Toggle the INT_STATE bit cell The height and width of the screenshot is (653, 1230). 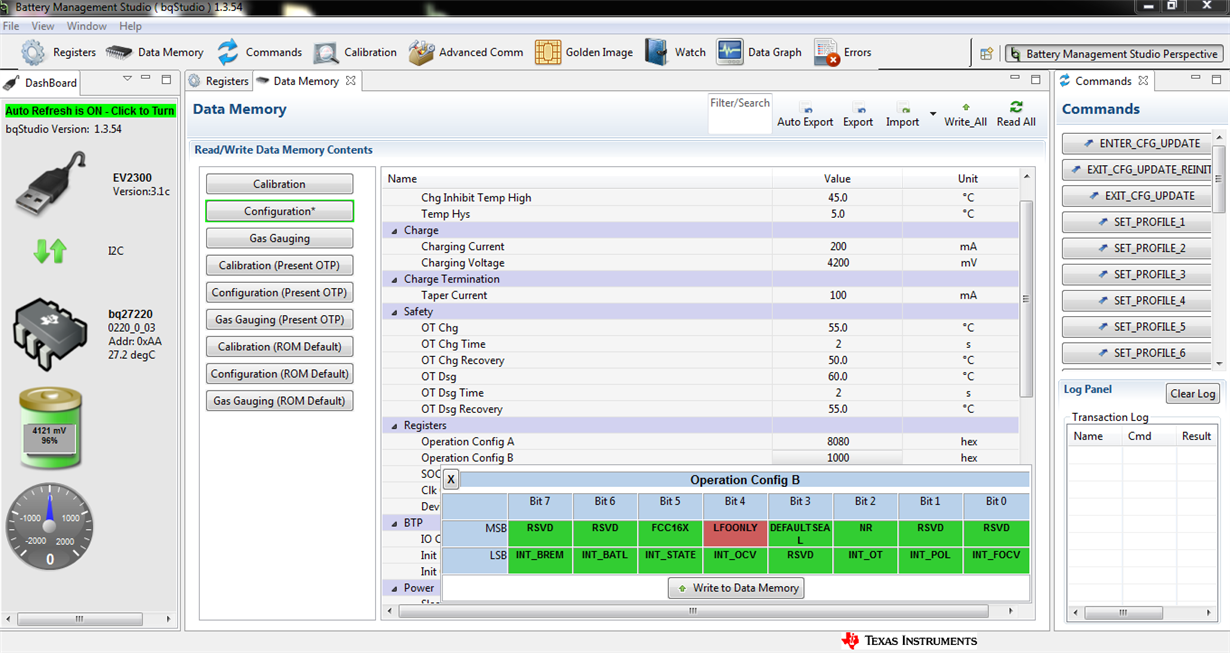pos(670,560)
